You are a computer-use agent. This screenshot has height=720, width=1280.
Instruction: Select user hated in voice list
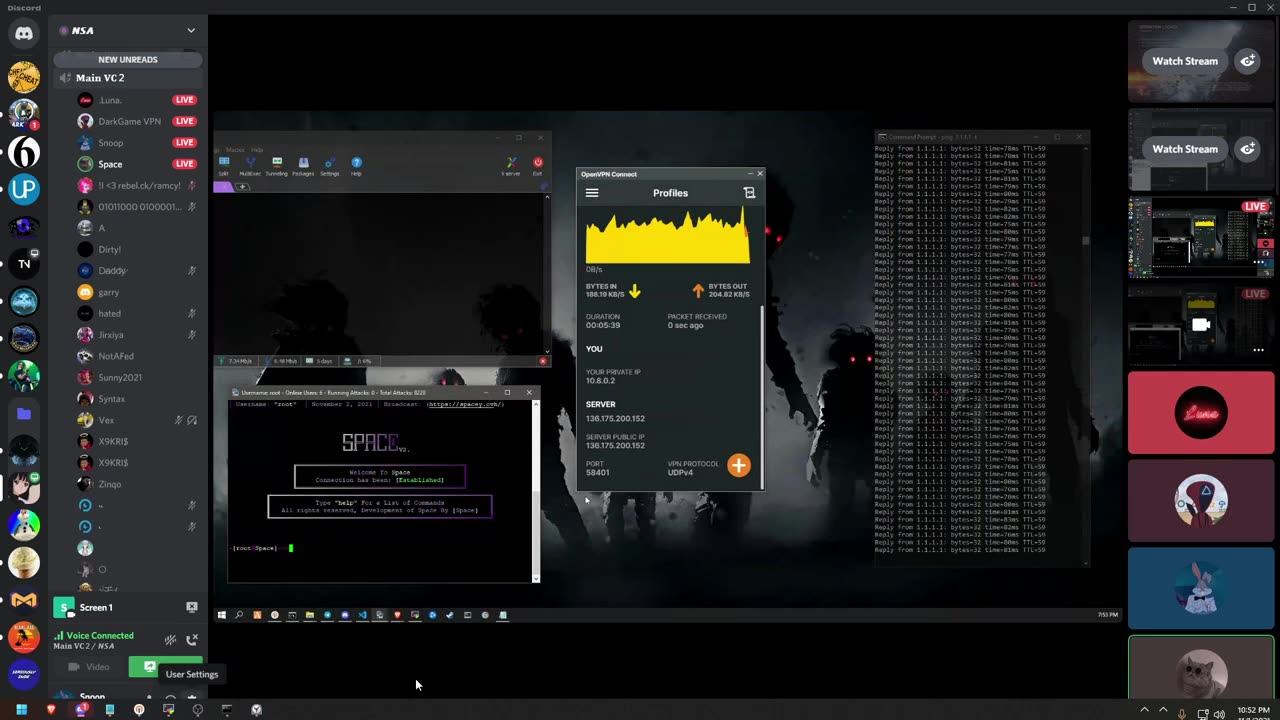point(137,313)
